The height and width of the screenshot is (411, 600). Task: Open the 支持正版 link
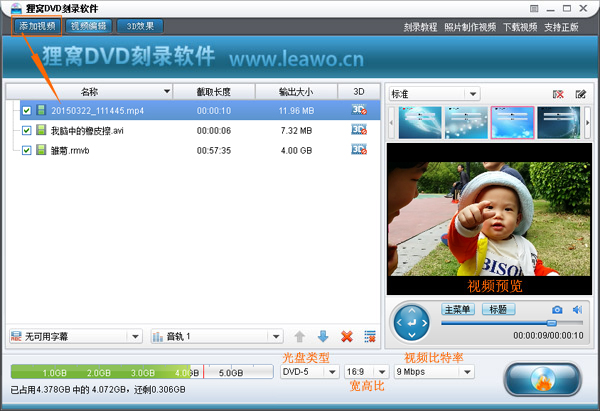[x=561, y=27]
